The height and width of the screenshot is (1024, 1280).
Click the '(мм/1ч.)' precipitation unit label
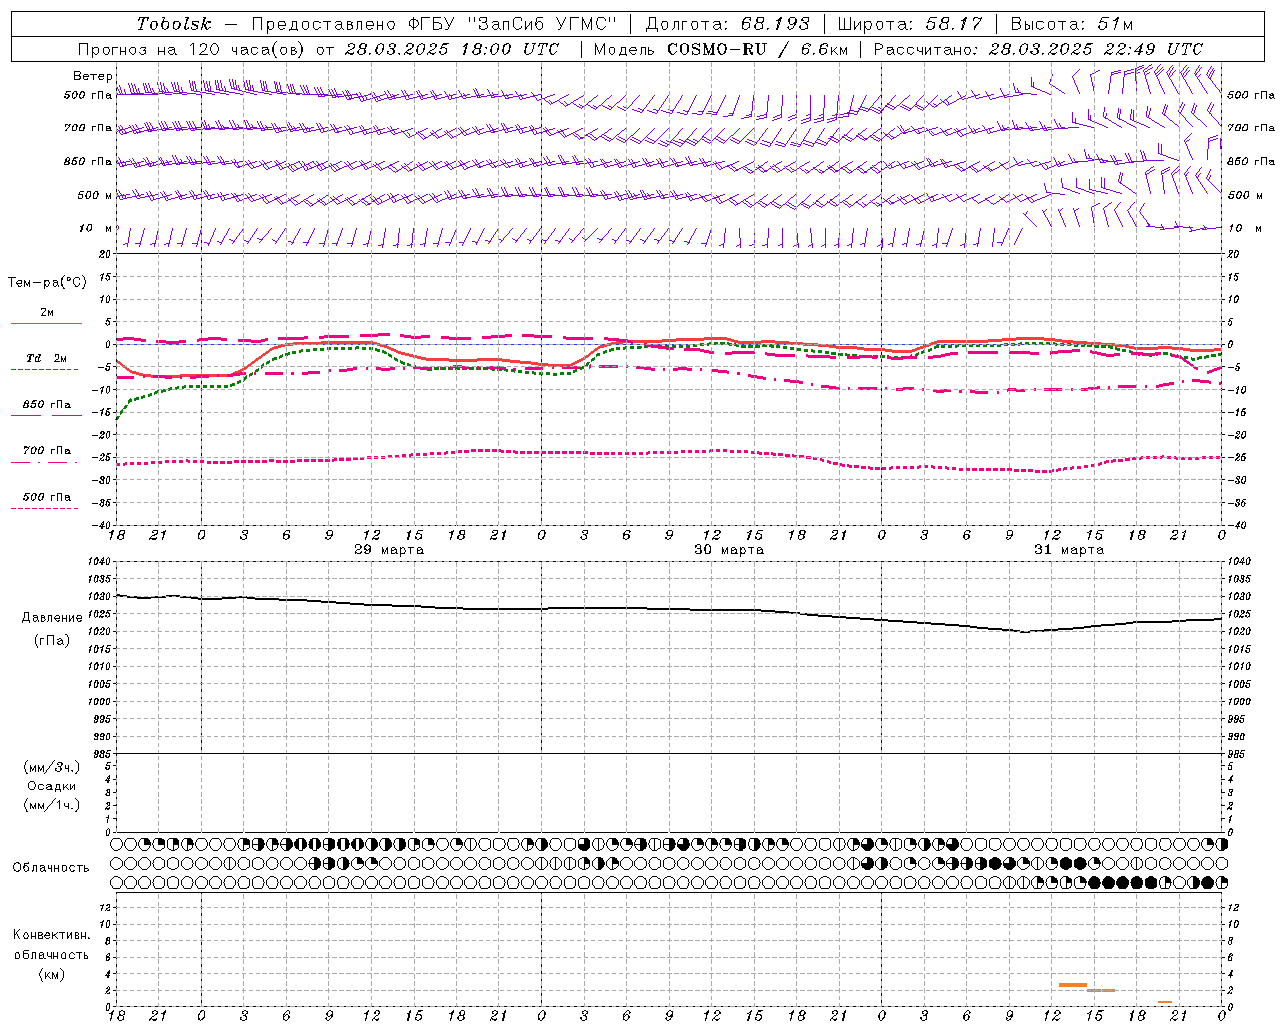pos(52,805)
